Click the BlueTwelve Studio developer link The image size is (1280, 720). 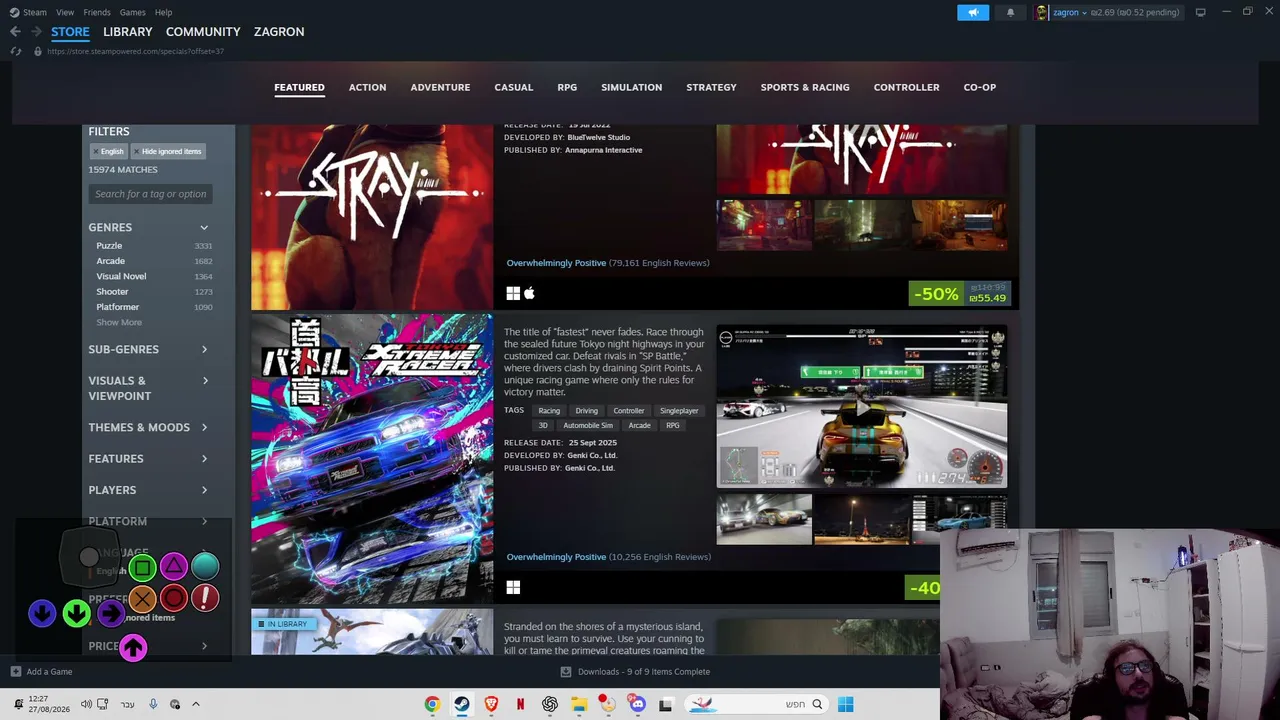click(x=599, y=137)
